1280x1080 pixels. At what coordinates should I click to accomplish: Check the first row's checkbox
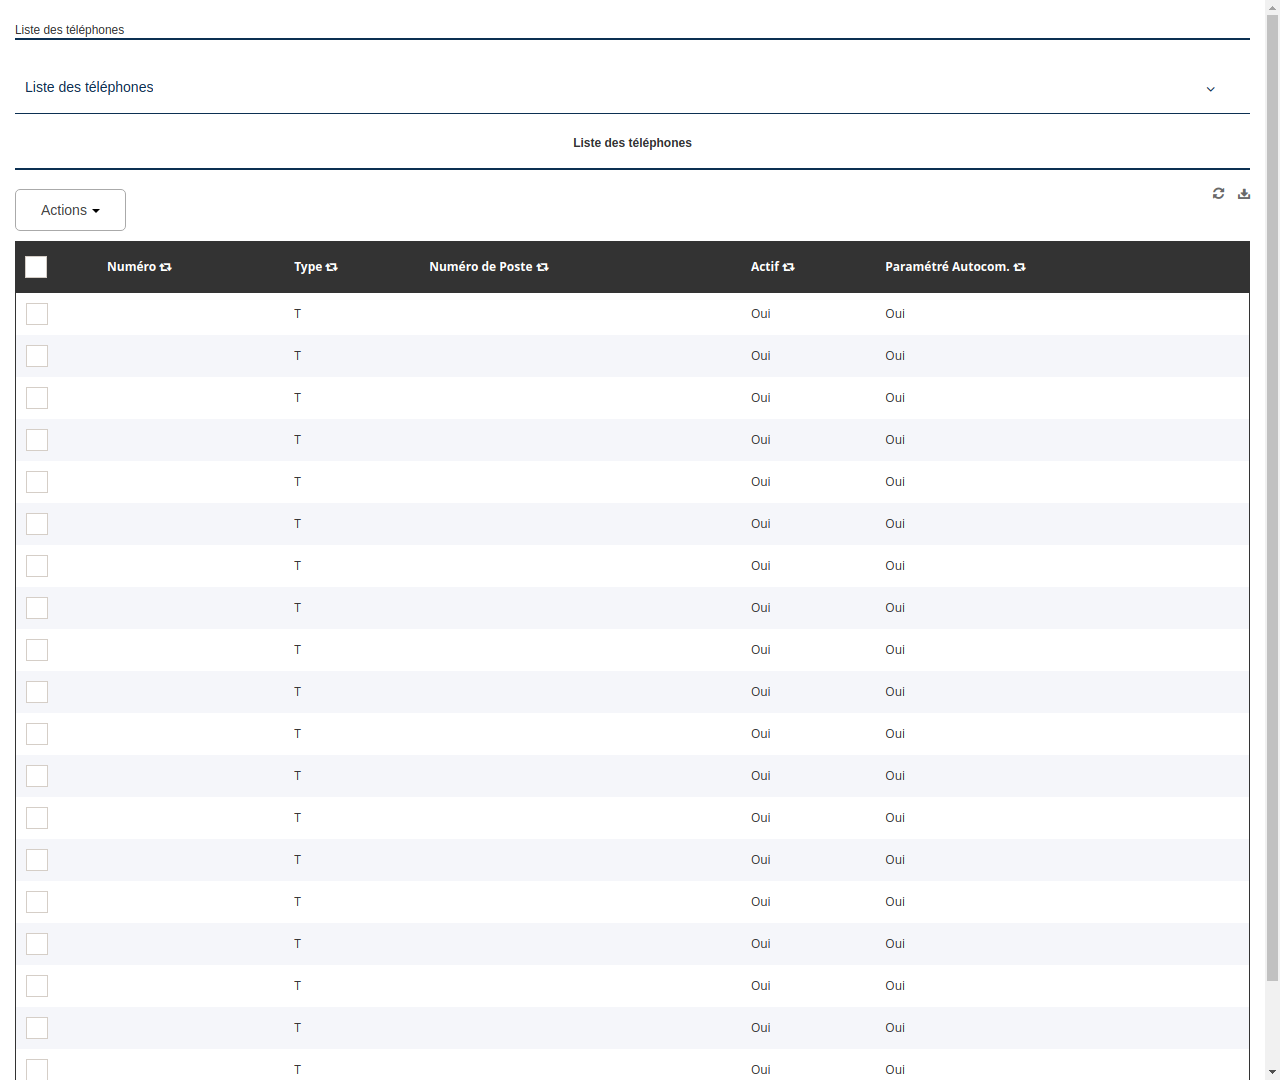point(37,314)
